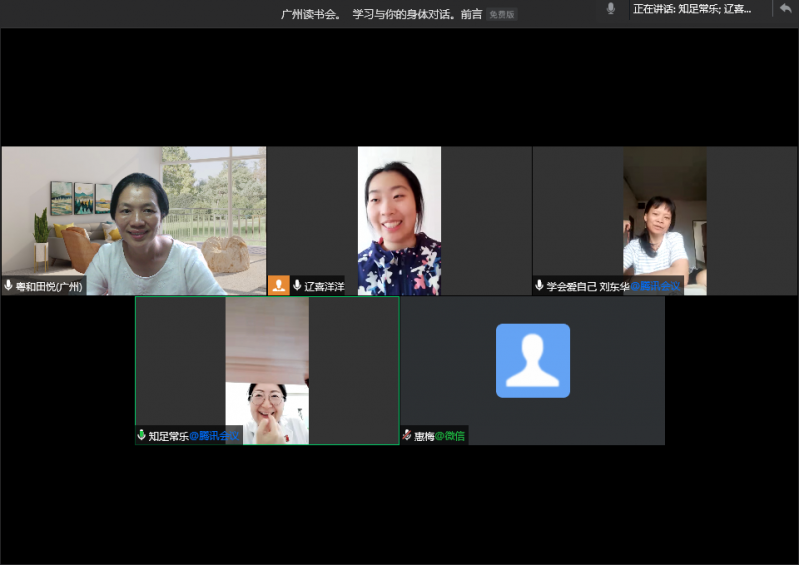Click microphone icon beside 辽喜洋洋 name
Image resolution: width=799 pixels, height=565 pixels.
(297, 286)
